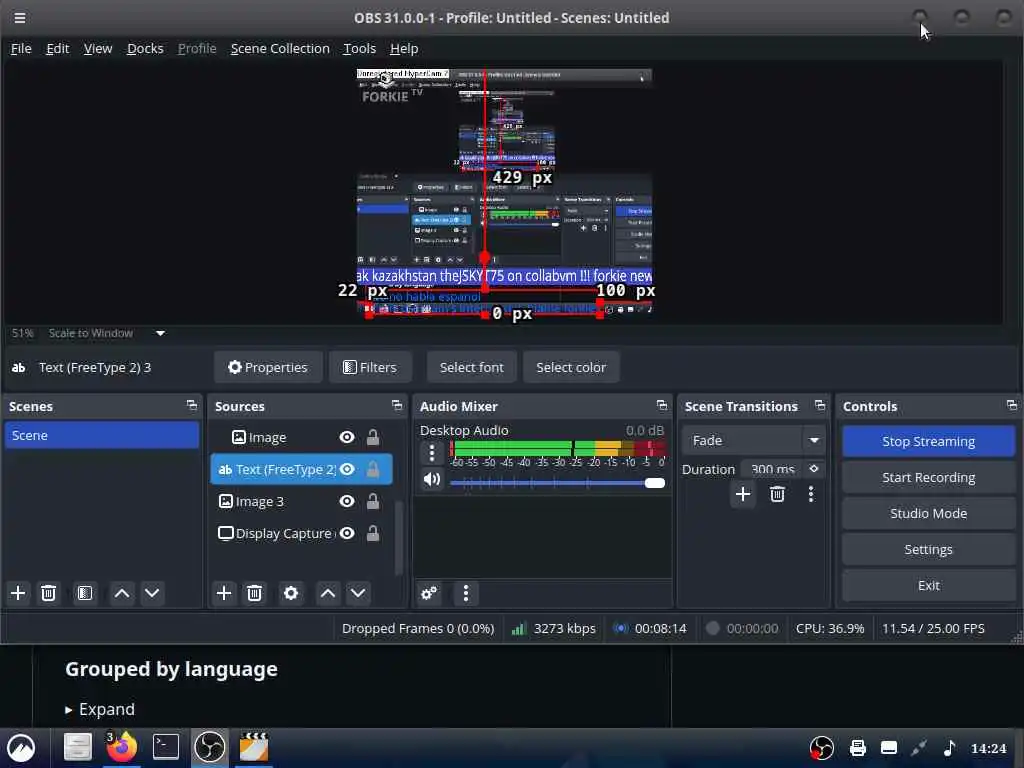Open the application launcher menu
Image resolution: width=1024 pixels, height=768 pixels.
(x=21, y=748)
